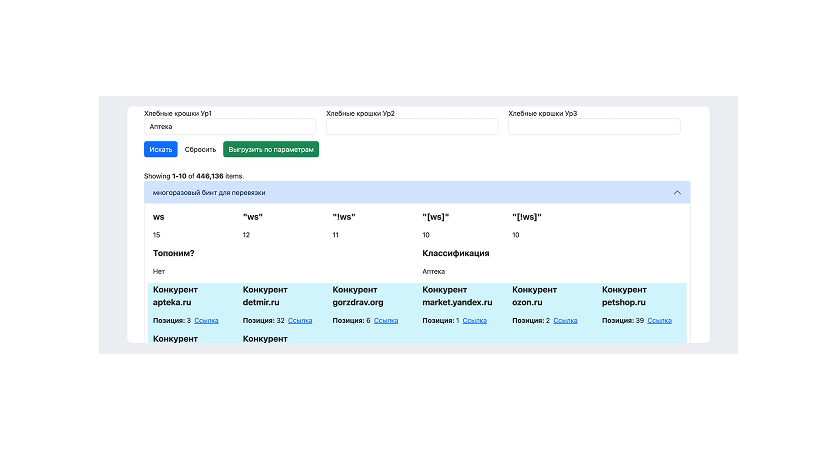Click the Хлебные крошки Ур2 input field

[x=411, y=127]
